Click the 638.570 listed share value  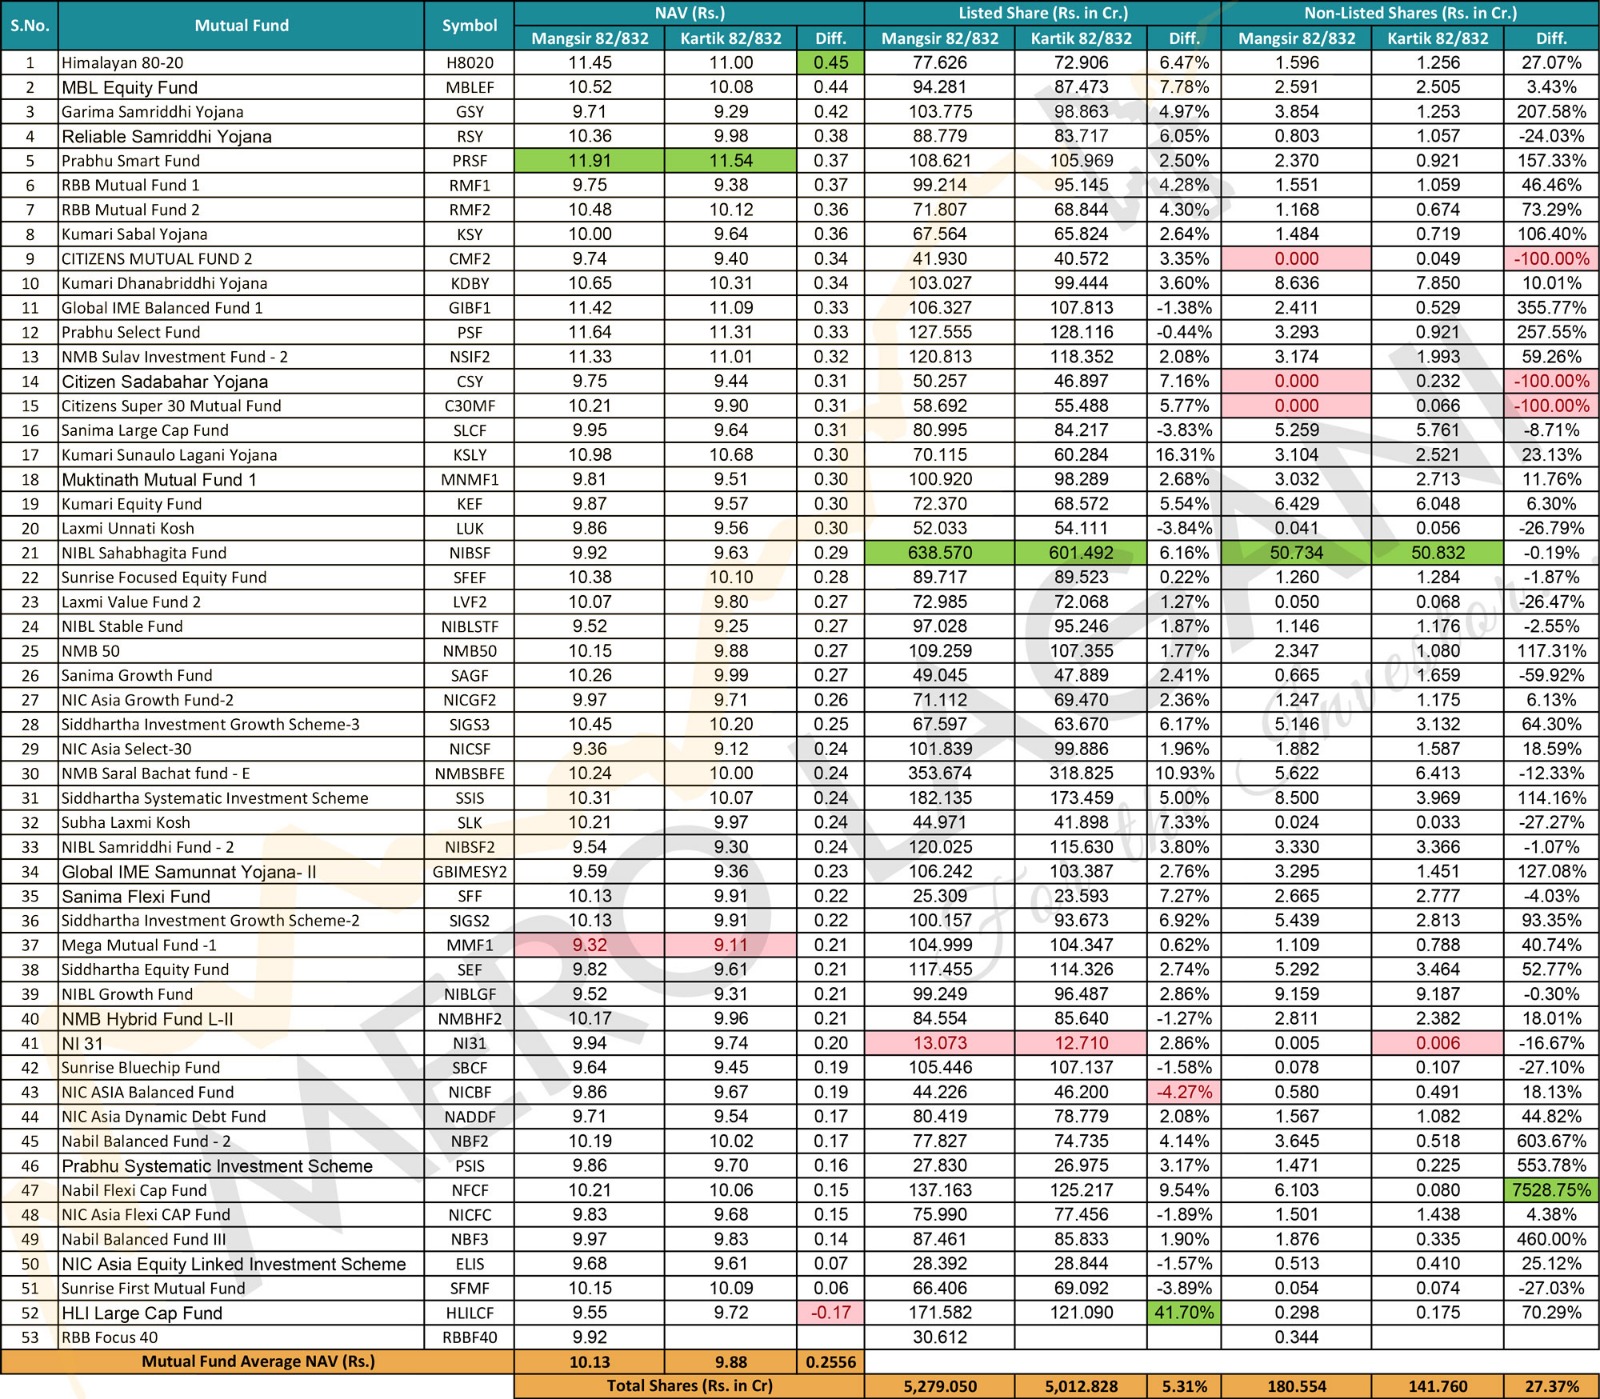pyautogui.click(x=939, y=553)
